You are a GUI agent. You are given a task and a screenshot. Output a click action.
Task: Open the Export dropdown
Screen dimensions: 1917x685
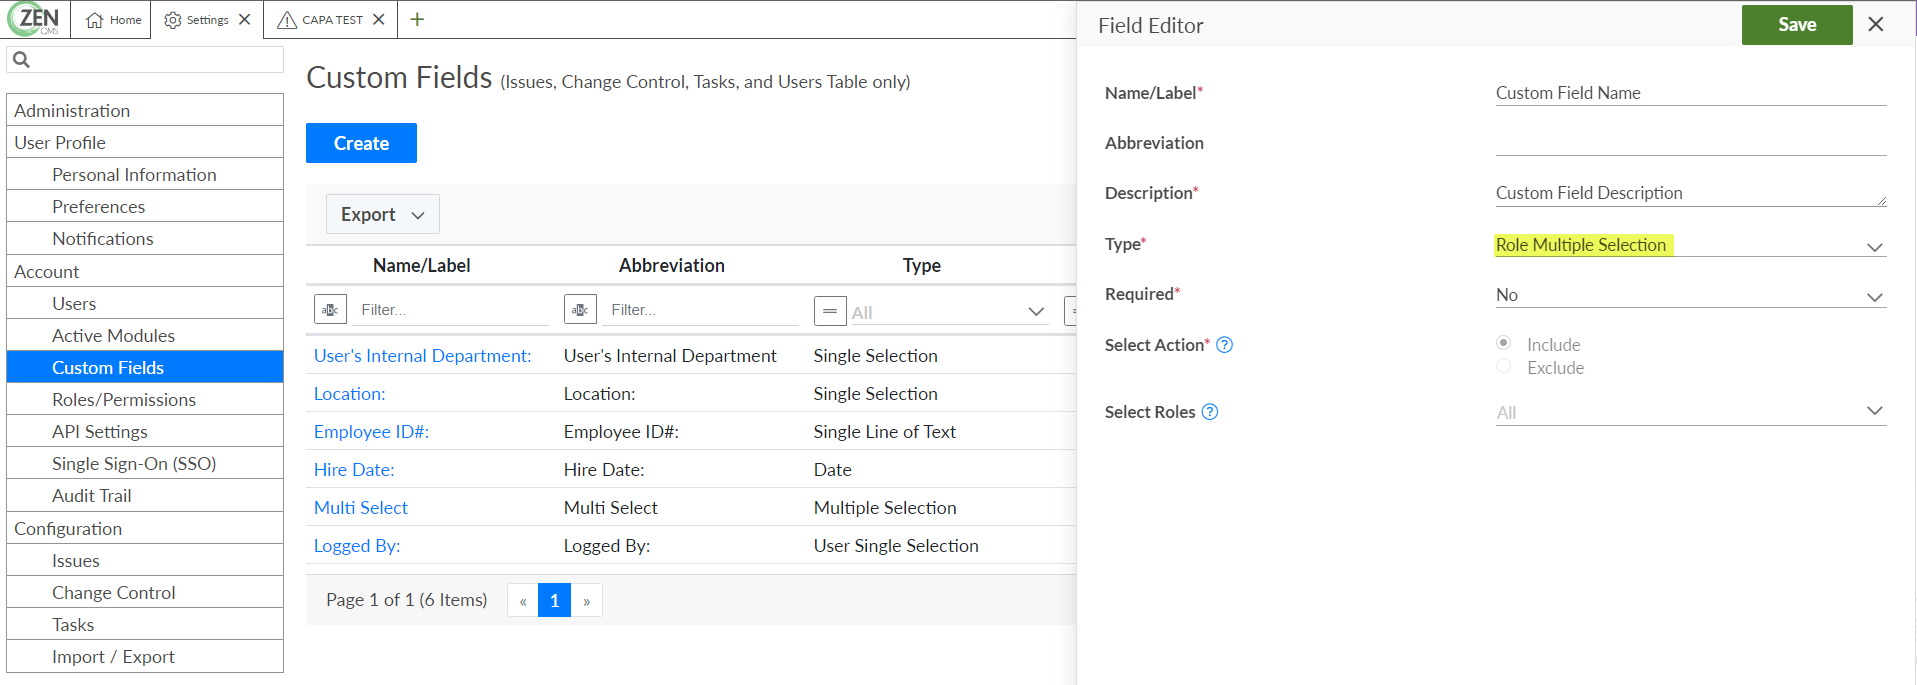[x=382, y=214]
